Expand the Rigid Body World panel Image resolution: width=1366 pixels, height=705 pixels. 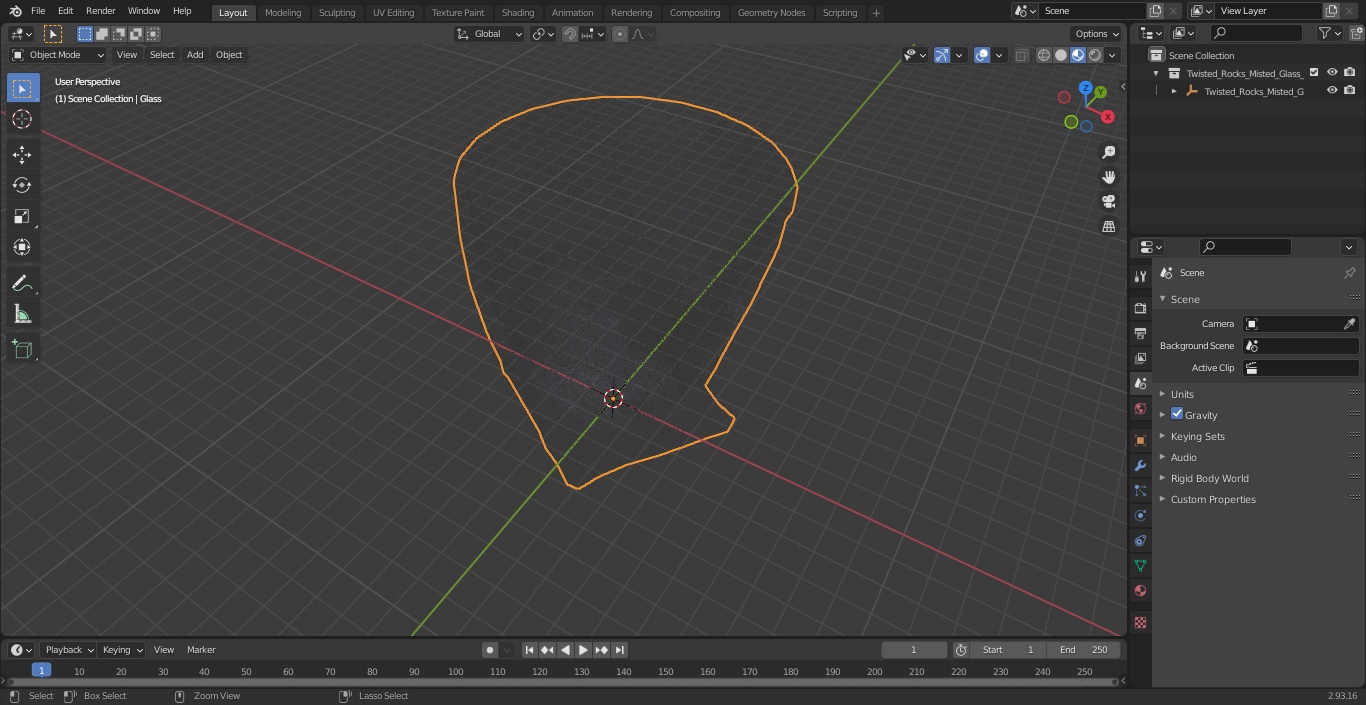[1209, 478]
